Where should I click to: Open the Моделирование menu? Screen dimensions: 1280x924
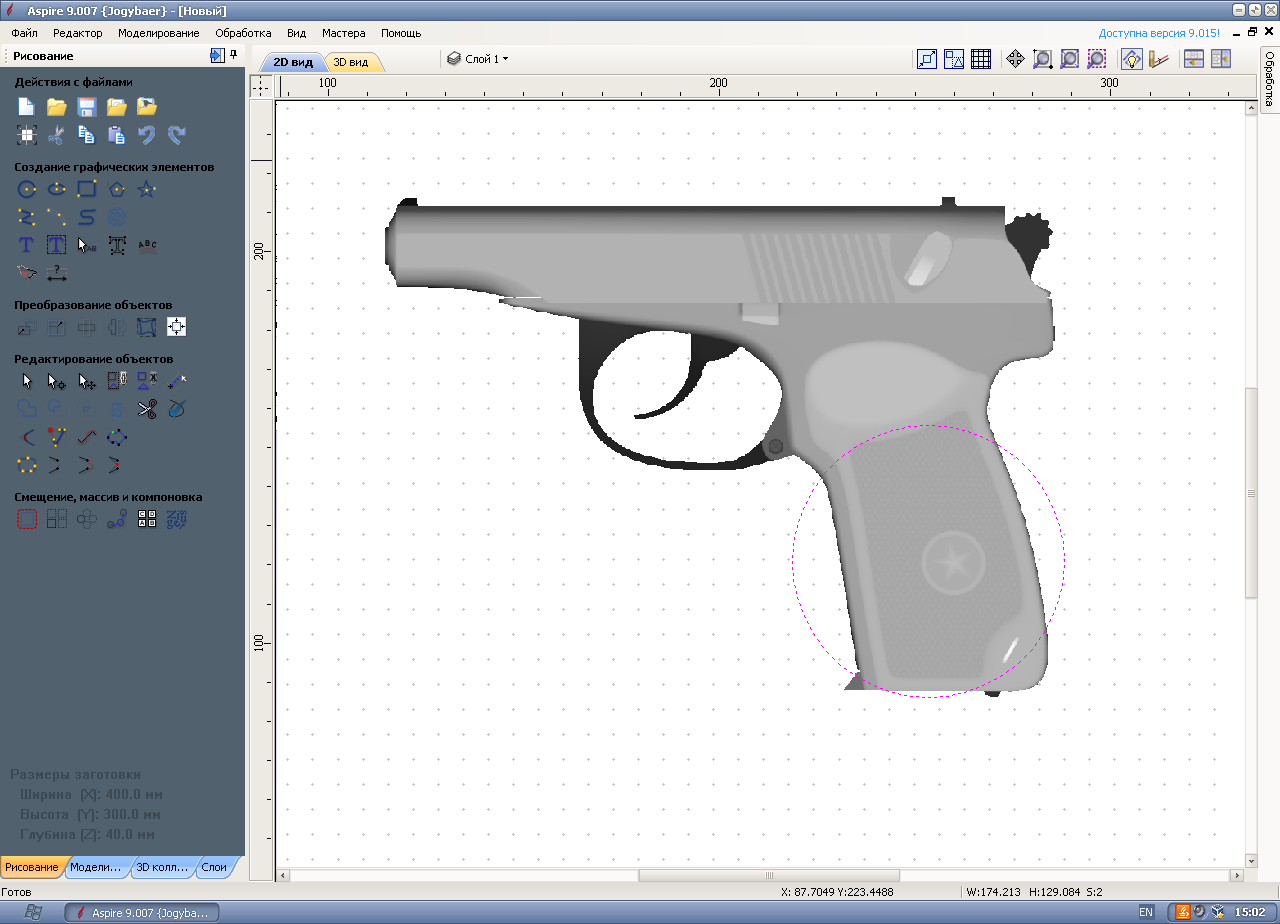pos(159,33)
